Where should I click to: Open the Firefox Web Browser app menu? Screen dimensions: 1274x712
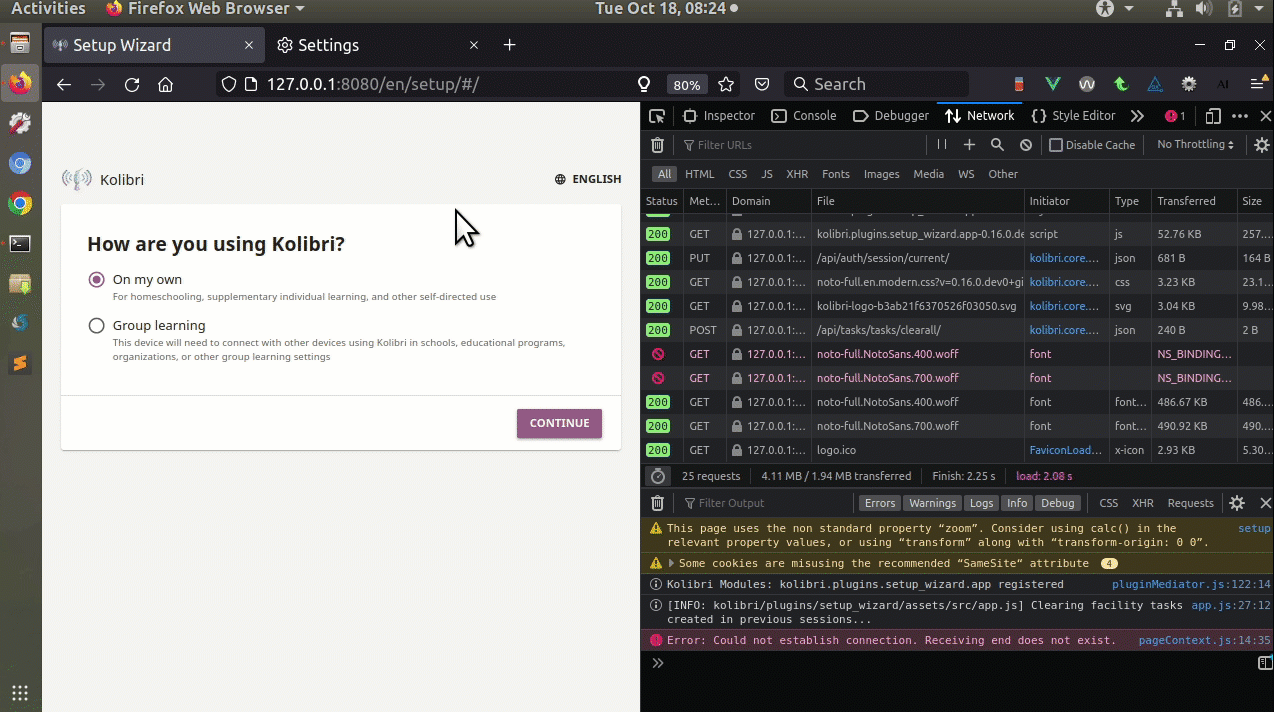click(x=205, y=9)
